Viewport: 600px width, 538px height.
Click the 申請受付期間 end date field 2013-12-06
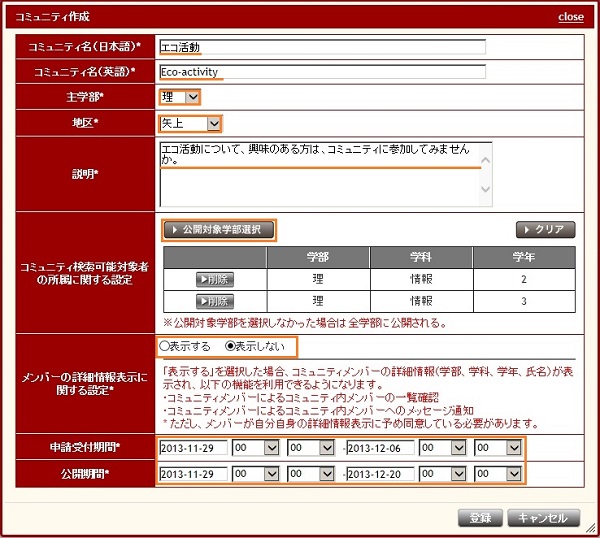coord(379,447)
